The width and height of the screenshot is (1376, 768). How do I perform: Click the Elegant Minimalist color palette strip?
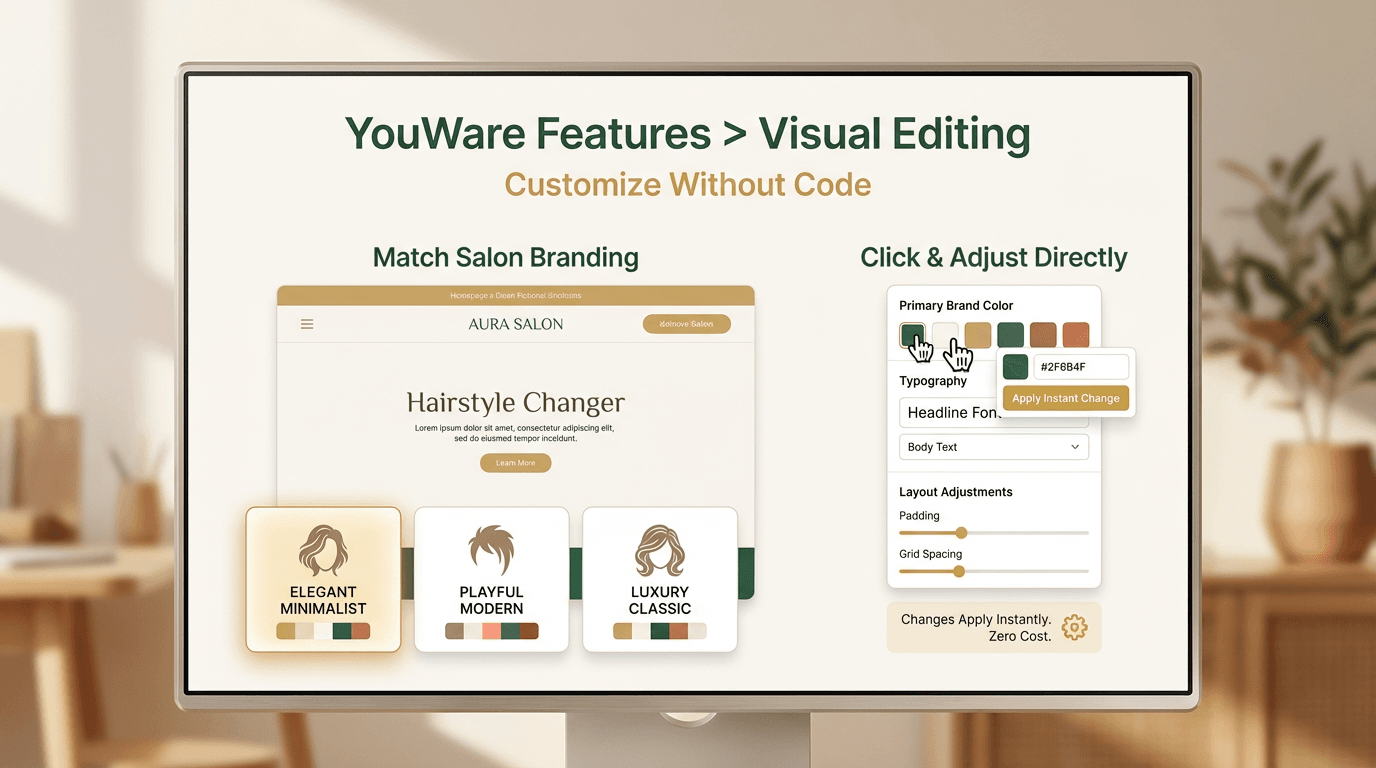coord(323,631)
